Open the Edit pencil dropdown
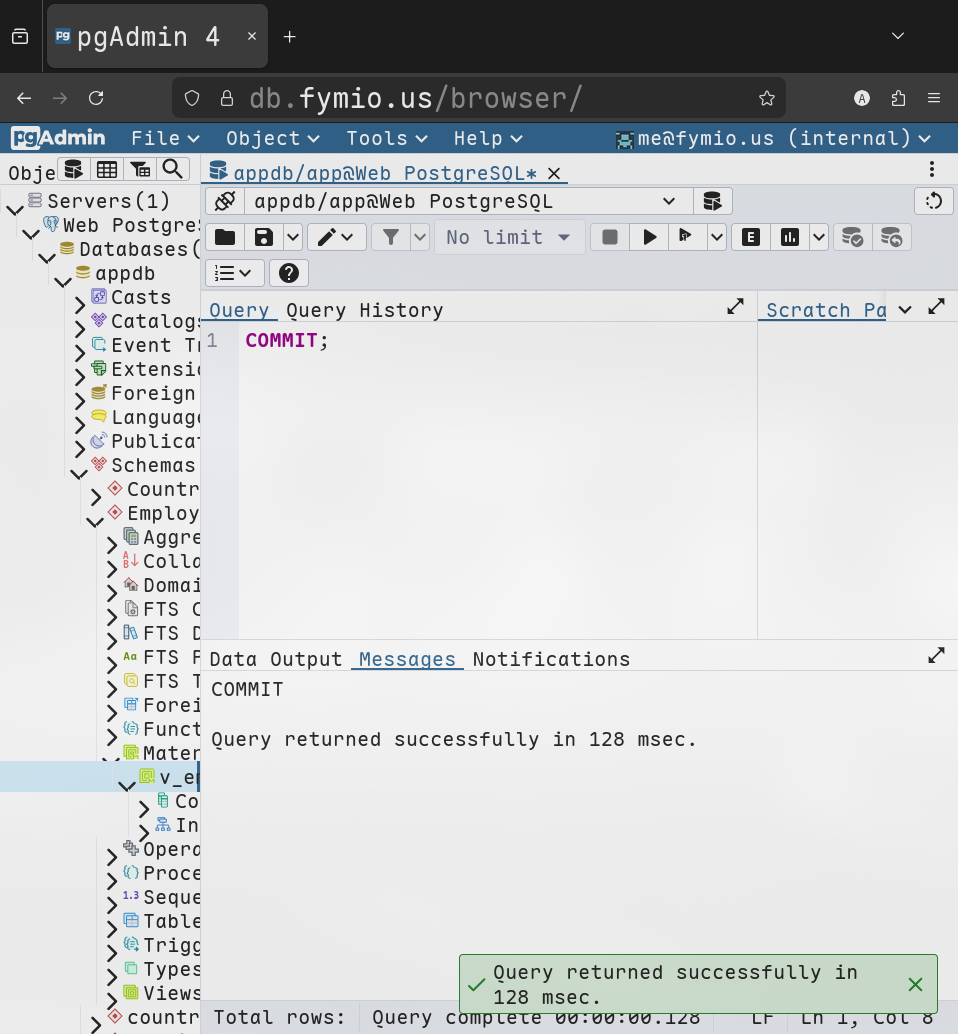Screen dimensions: 958x1034 pos(335,237)
